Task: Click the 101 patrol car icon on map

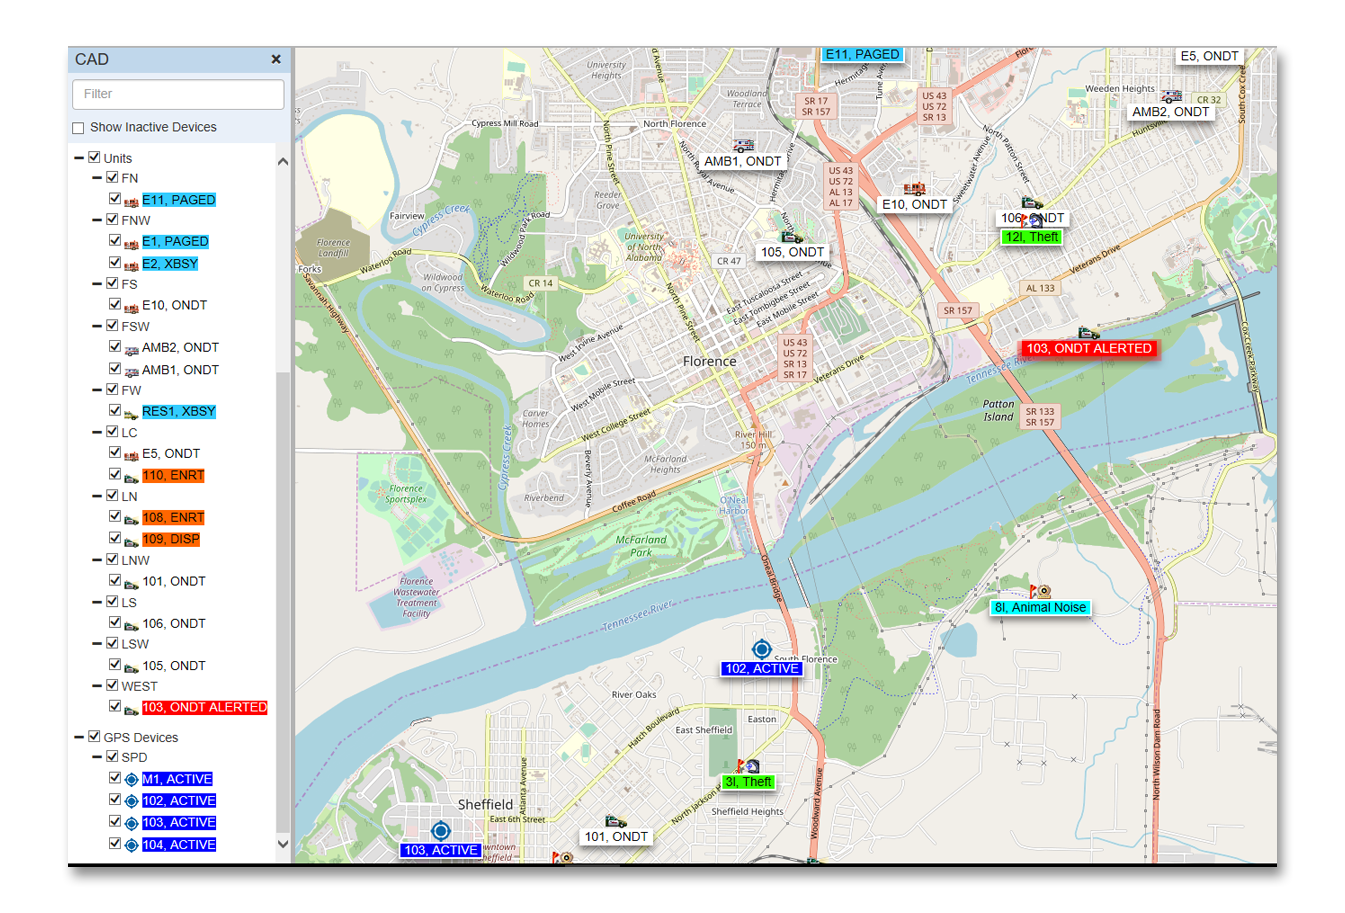Action: tap(615, 821)
